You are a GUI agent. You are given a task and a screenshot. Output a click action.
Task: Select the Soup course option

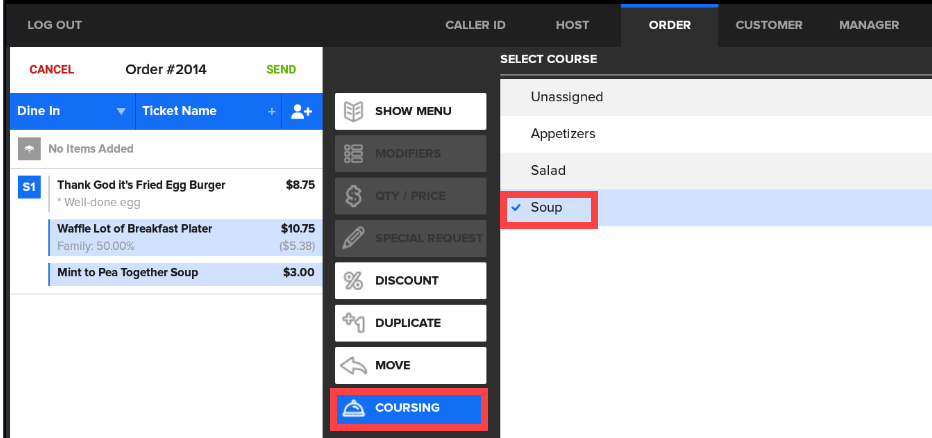coord(547,208)
